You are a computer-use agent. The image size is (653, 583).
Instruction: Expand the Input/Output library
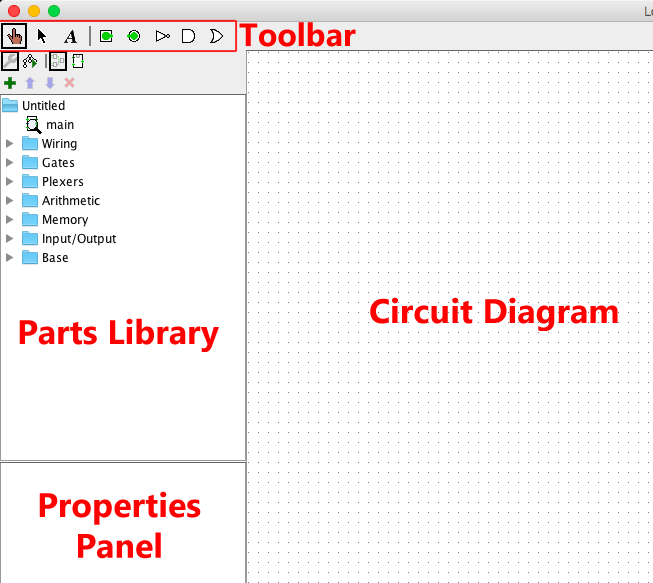coord(10,239)
